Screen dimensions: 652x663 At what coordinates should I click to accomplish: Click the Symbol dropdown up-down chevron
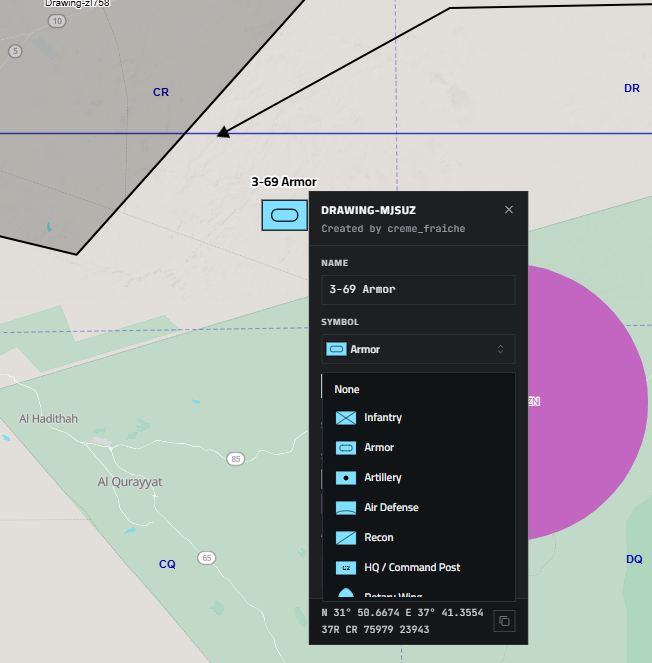click(x=500, y=349)
